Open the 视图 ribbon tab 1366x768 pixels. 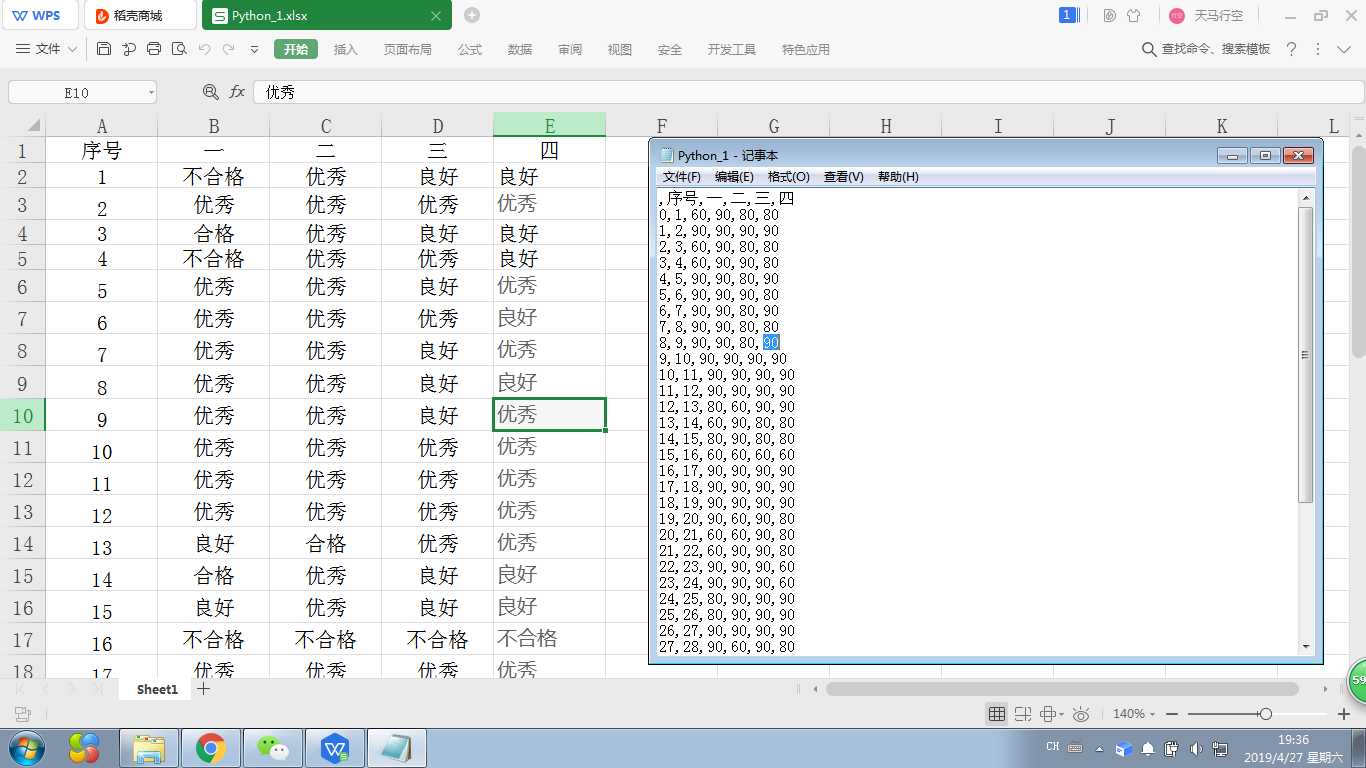point(620,49)
